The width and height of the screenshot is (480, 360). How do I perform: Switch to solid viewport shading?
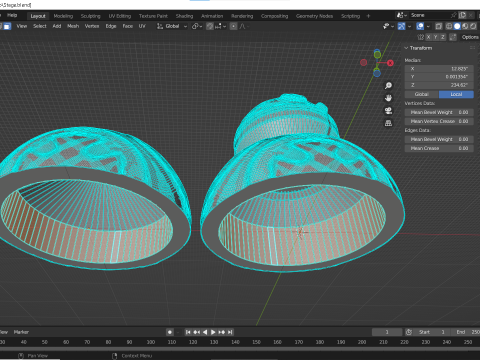point(457,26)
